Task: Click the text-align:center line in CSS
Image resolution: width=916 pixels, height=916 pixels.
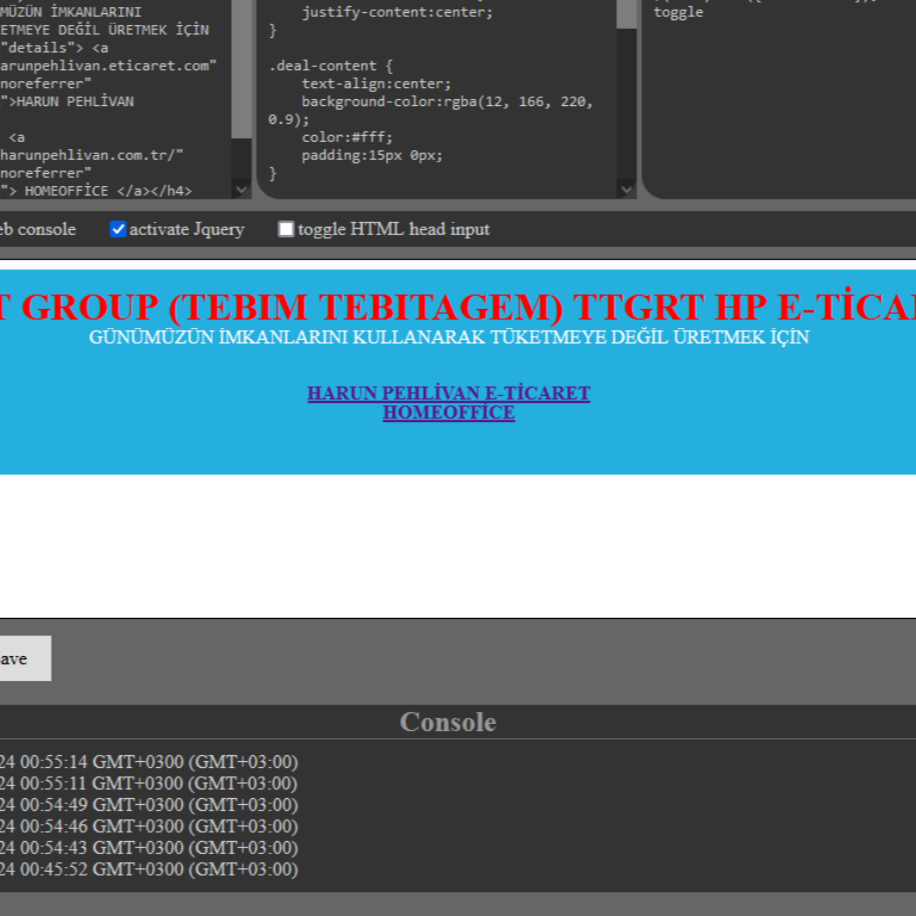Action: (x=376, y=84)
